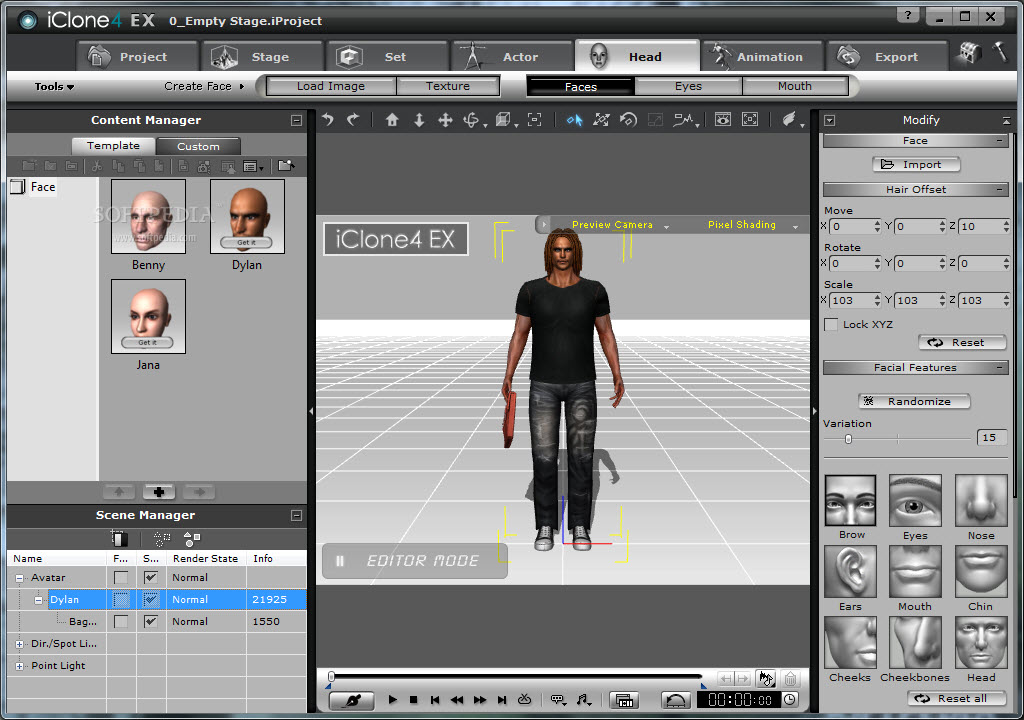Switch to the Mouth mode button
Image resolution: width=1024 pixels, height=720 pixels.
795,86
